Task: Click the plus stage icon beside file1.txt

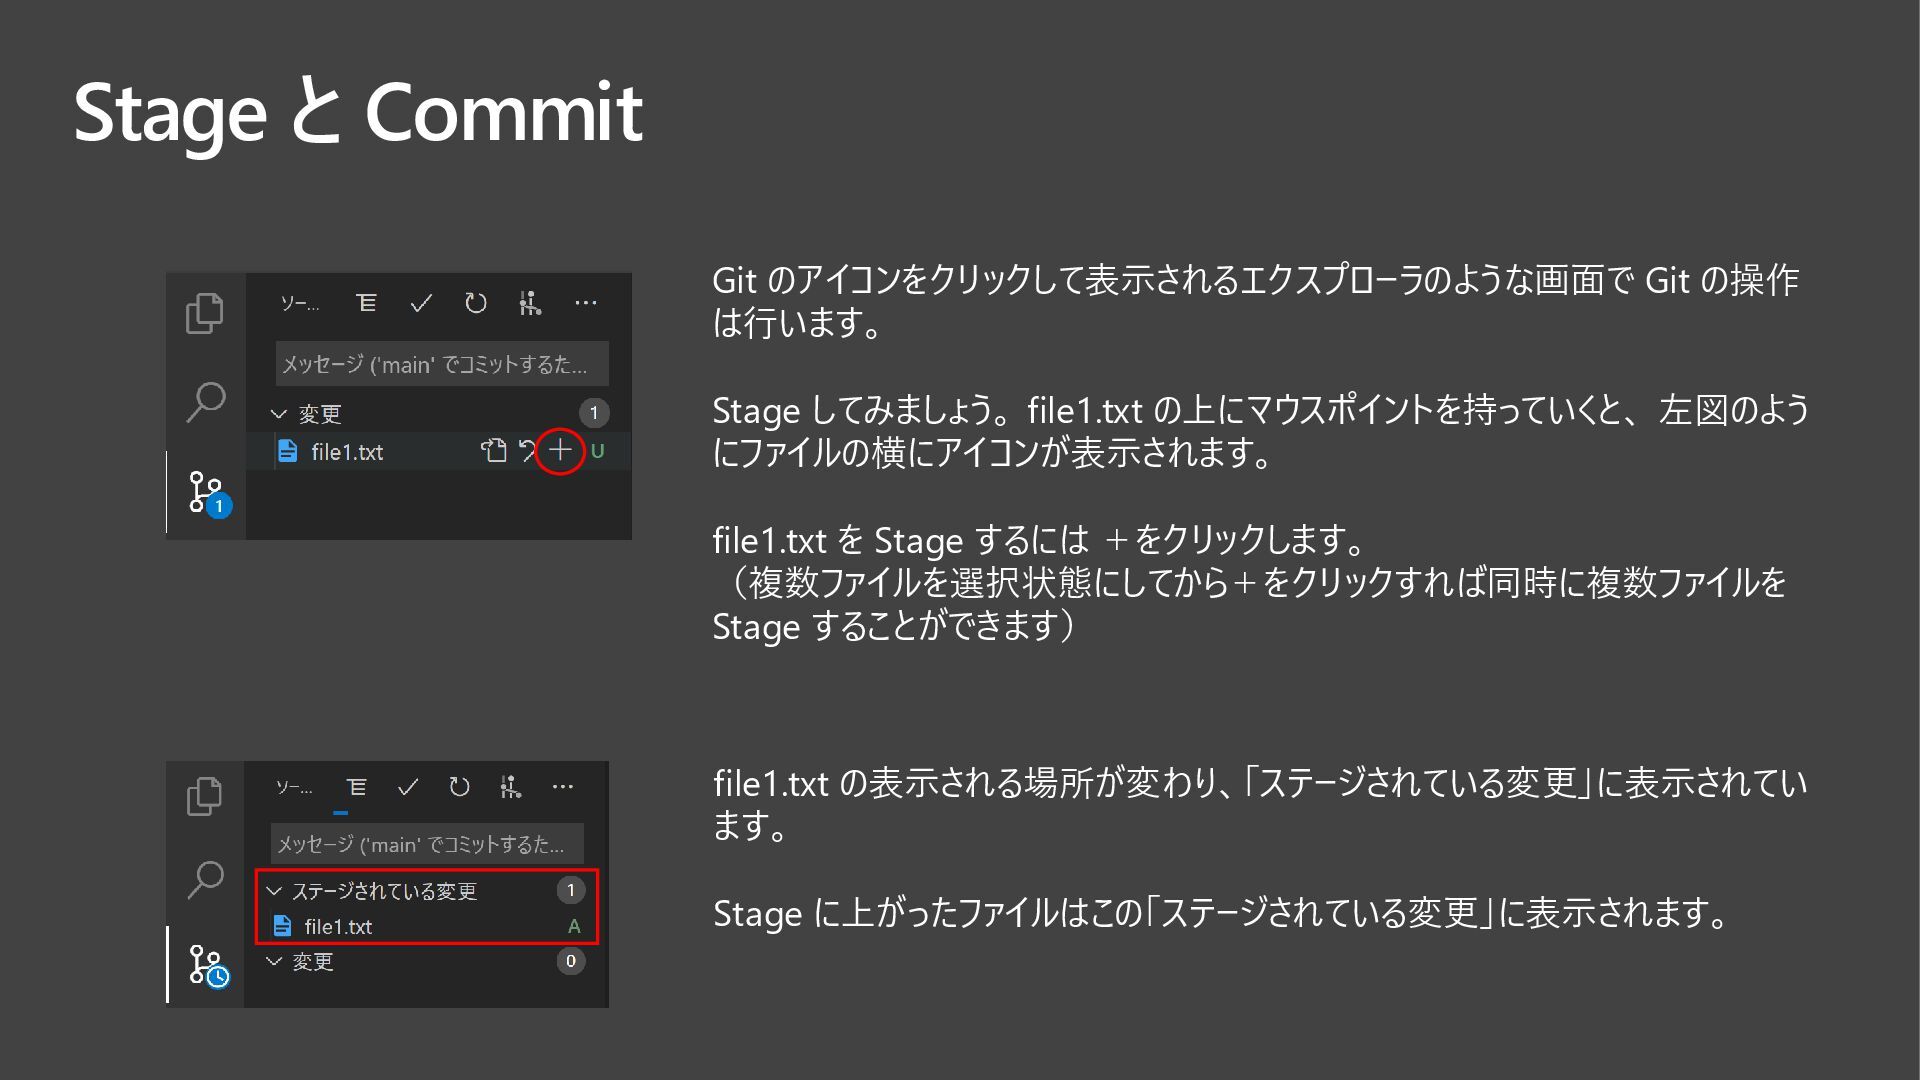Action: 560,451
